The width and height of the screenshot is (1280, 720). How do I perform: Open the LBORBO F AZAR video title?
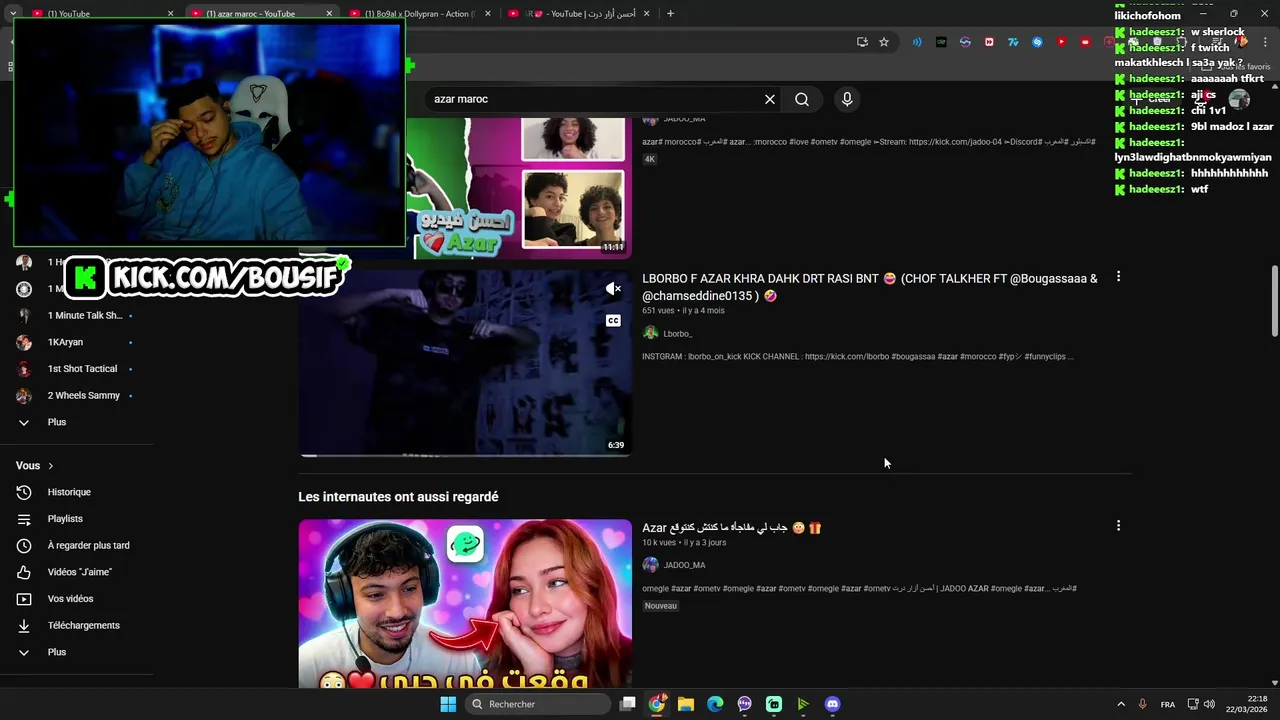tap(870, 287)
